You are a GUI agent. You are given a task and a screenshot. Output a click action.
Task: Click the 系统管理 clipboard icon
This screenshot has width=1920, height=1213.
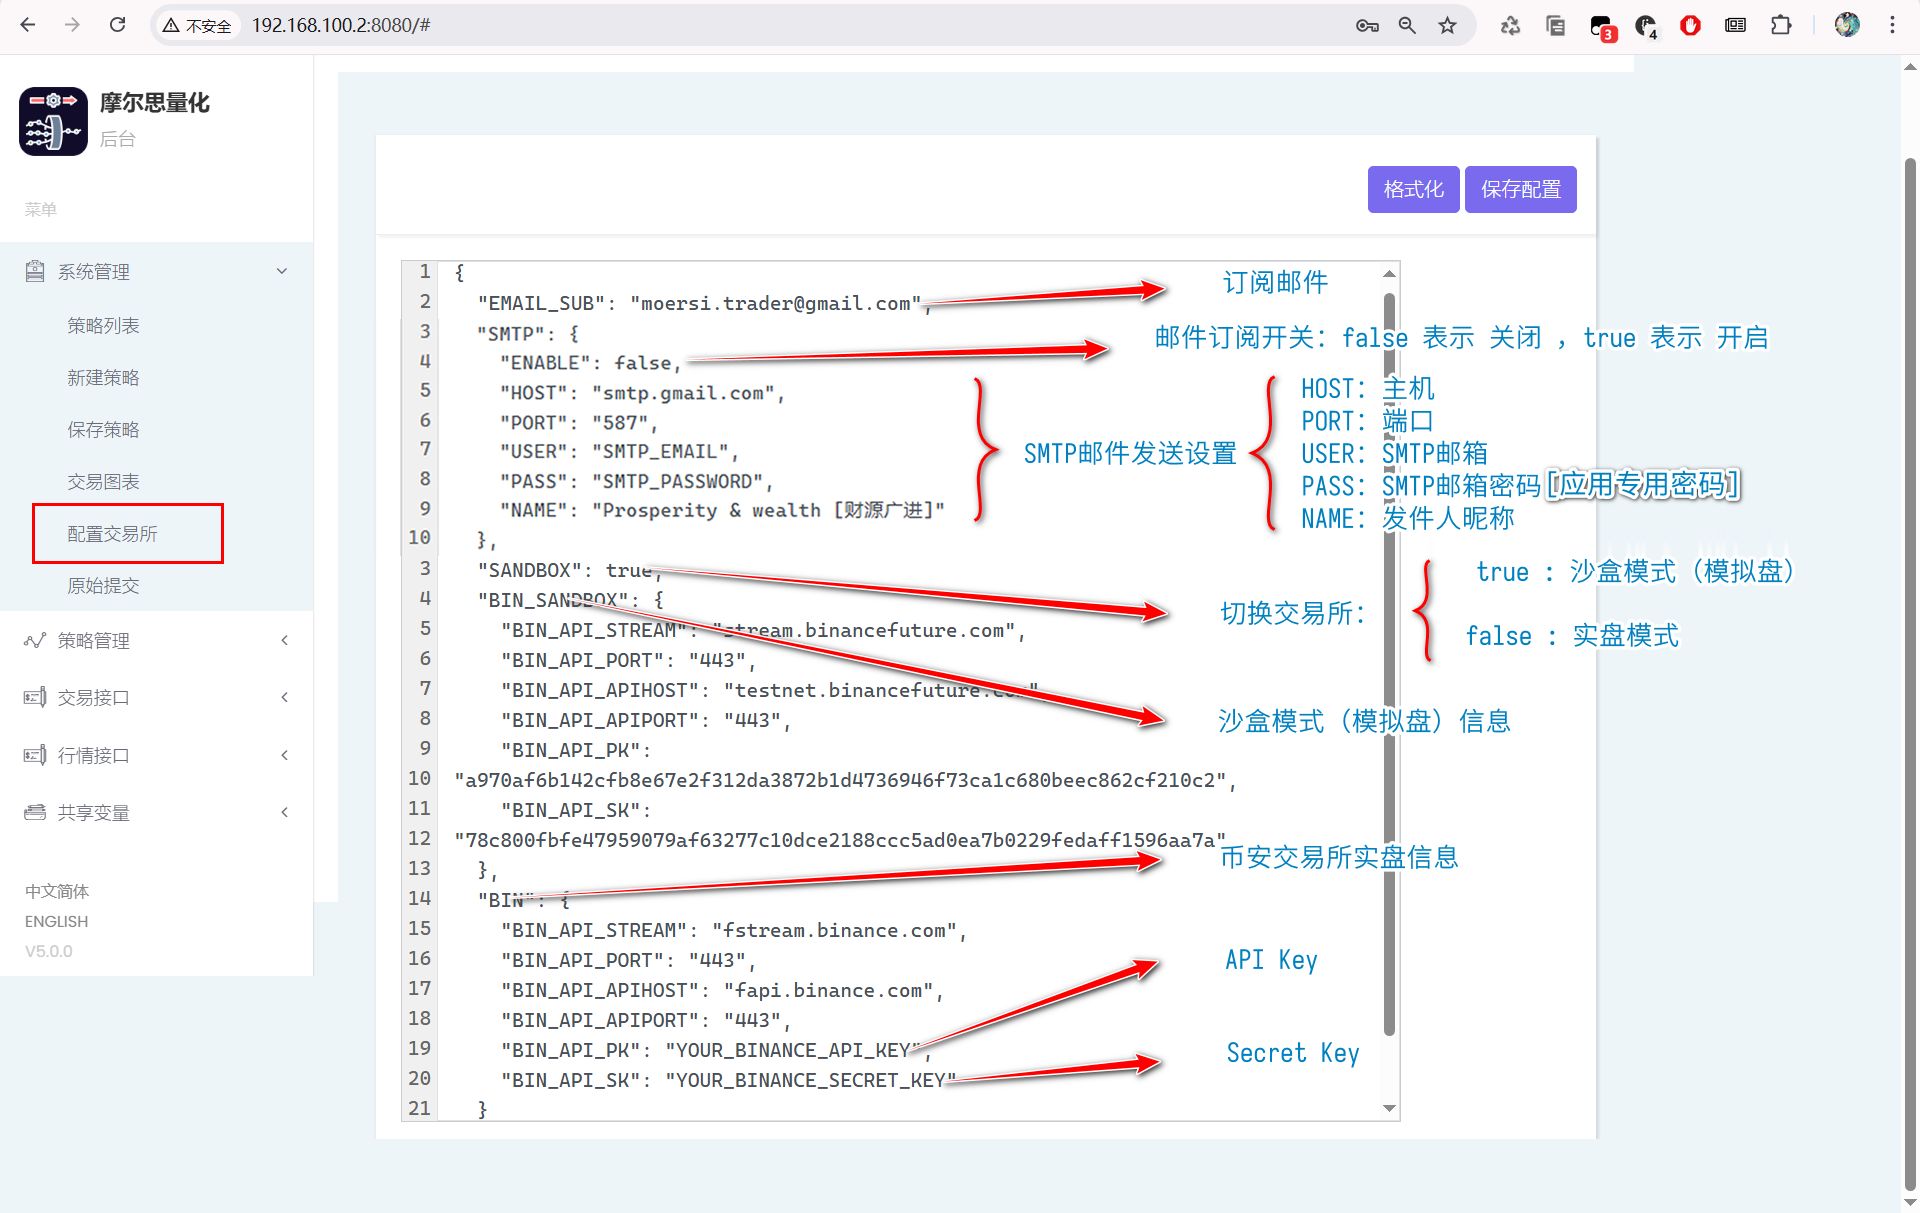[35, 271]
